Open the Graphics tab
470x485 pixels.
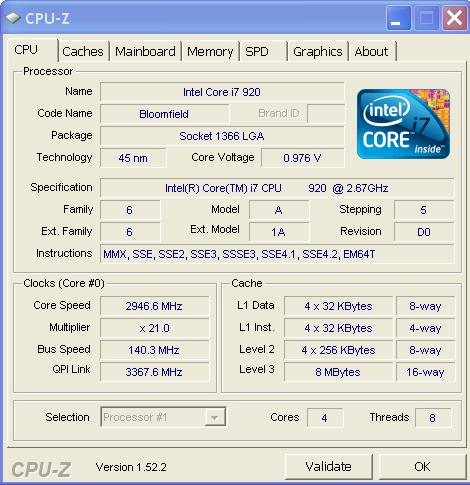click(318, 51)
